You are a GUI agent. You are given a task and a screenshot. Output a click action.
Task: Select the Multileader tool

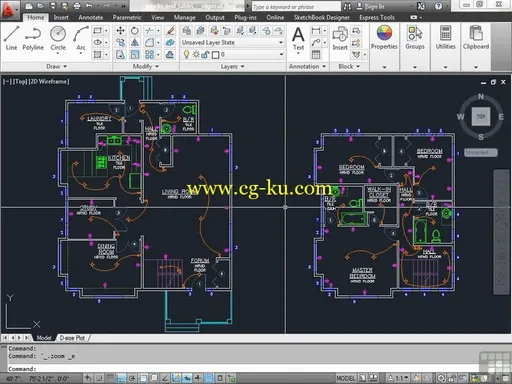coord(315,43)
